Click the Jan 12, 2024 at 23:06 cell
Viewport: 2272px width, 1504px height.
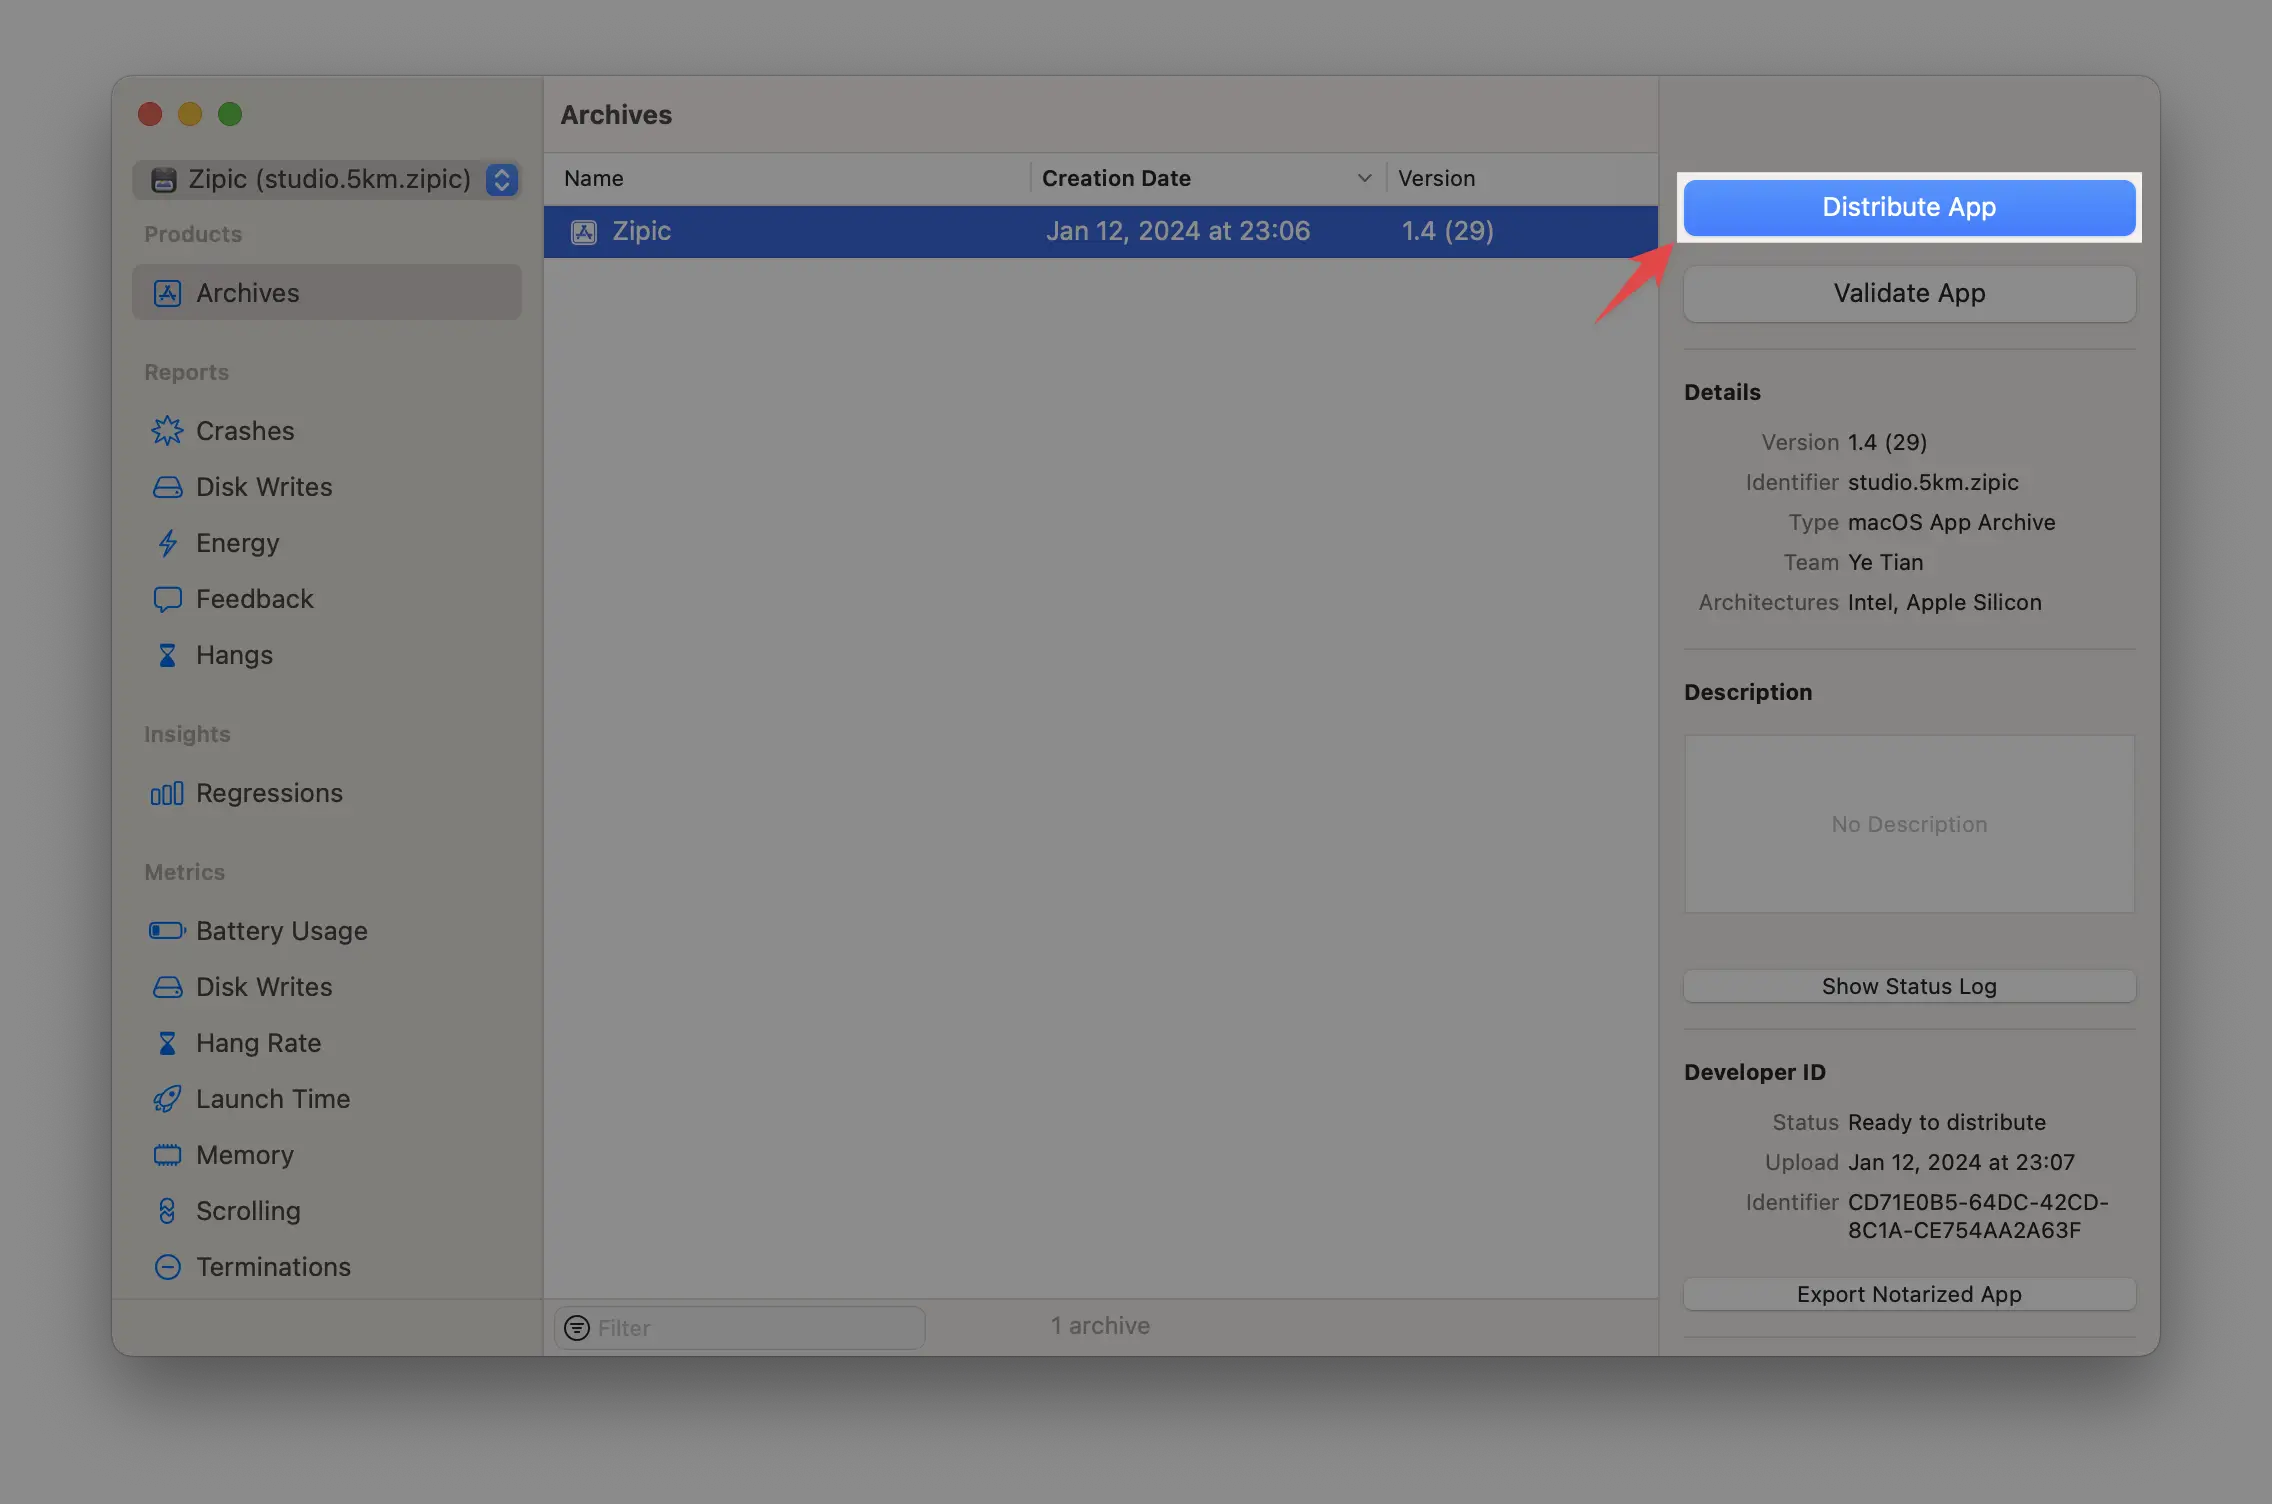[1177, 232]
